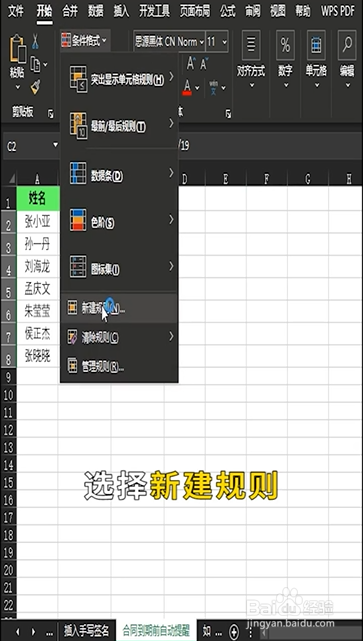363x641 pixels.
Task: Select cell 张小亚 in column A
Action: point(38,222)
